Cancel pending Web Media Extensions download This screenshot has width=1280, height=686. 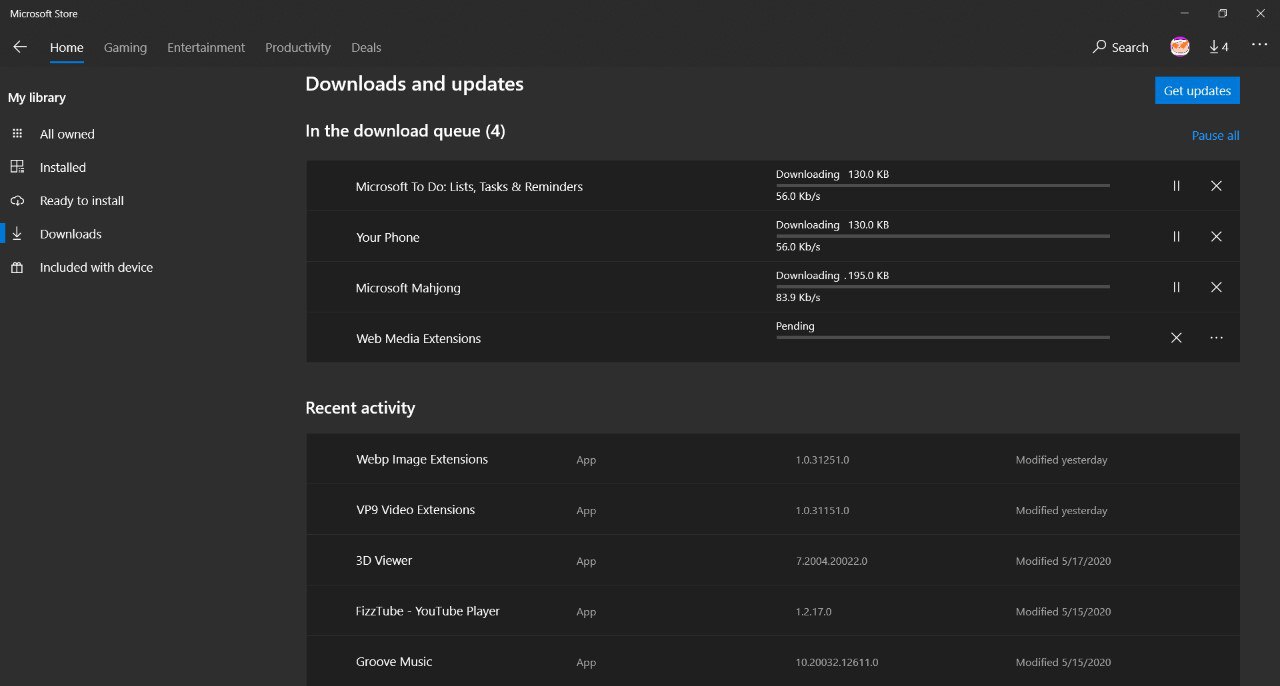(x=1176, y=338)
